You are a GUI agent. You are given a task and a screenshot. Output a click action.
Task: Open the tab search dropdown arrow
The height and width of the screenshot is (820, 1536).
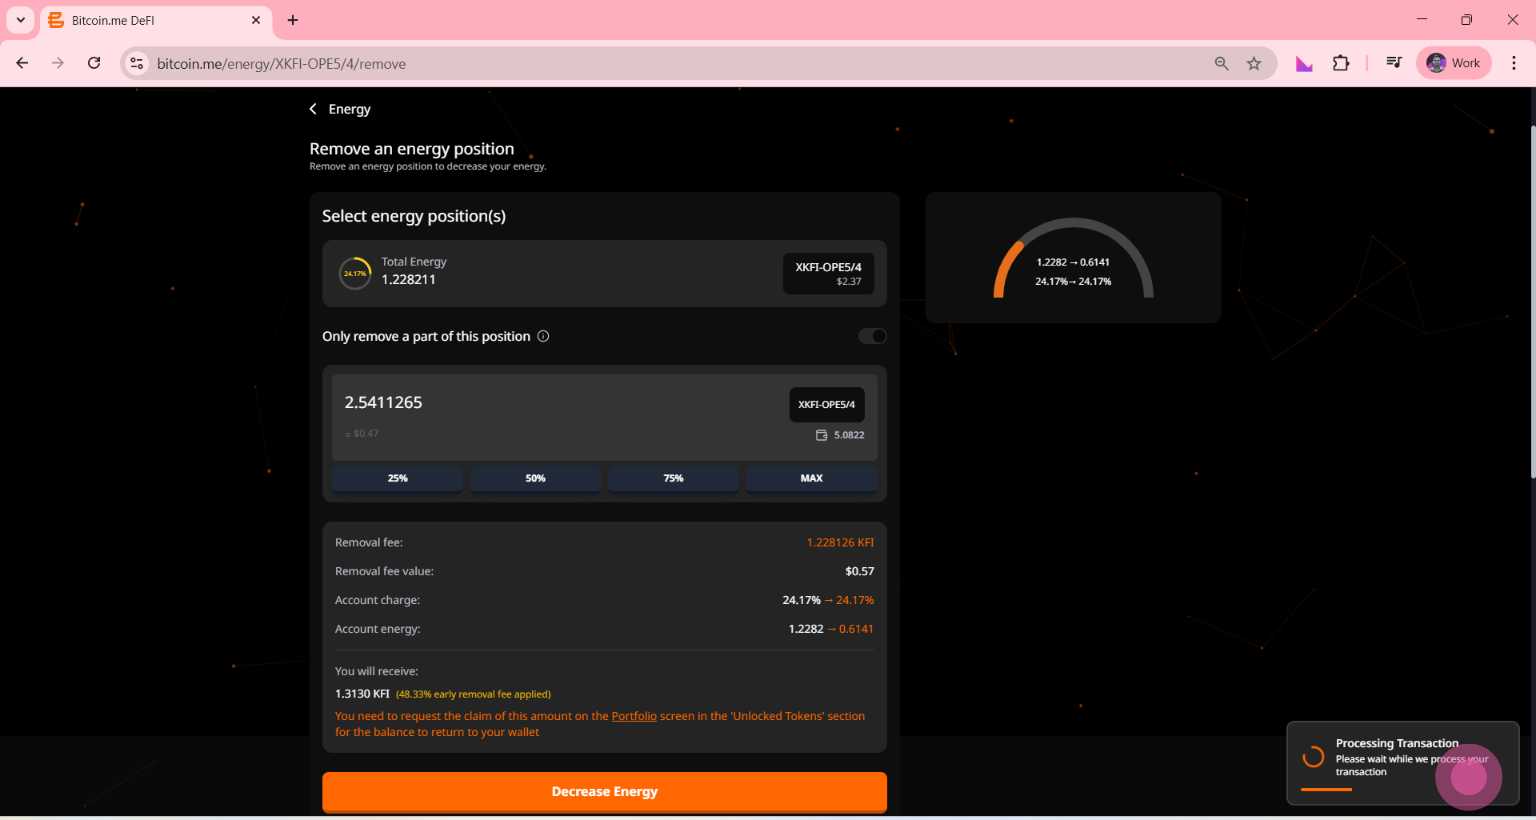20,20
